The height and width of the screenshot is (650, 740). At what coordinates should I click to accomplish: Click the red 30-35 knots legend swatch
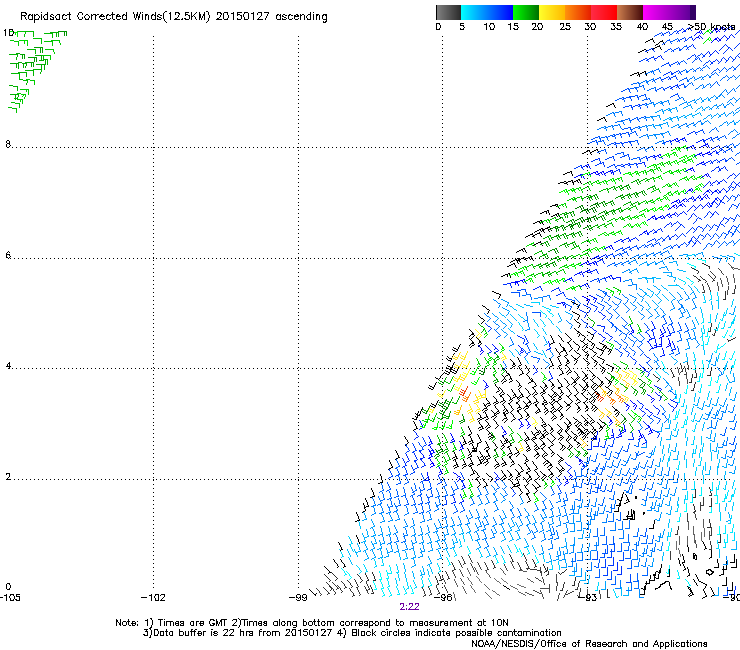[604, 12]
